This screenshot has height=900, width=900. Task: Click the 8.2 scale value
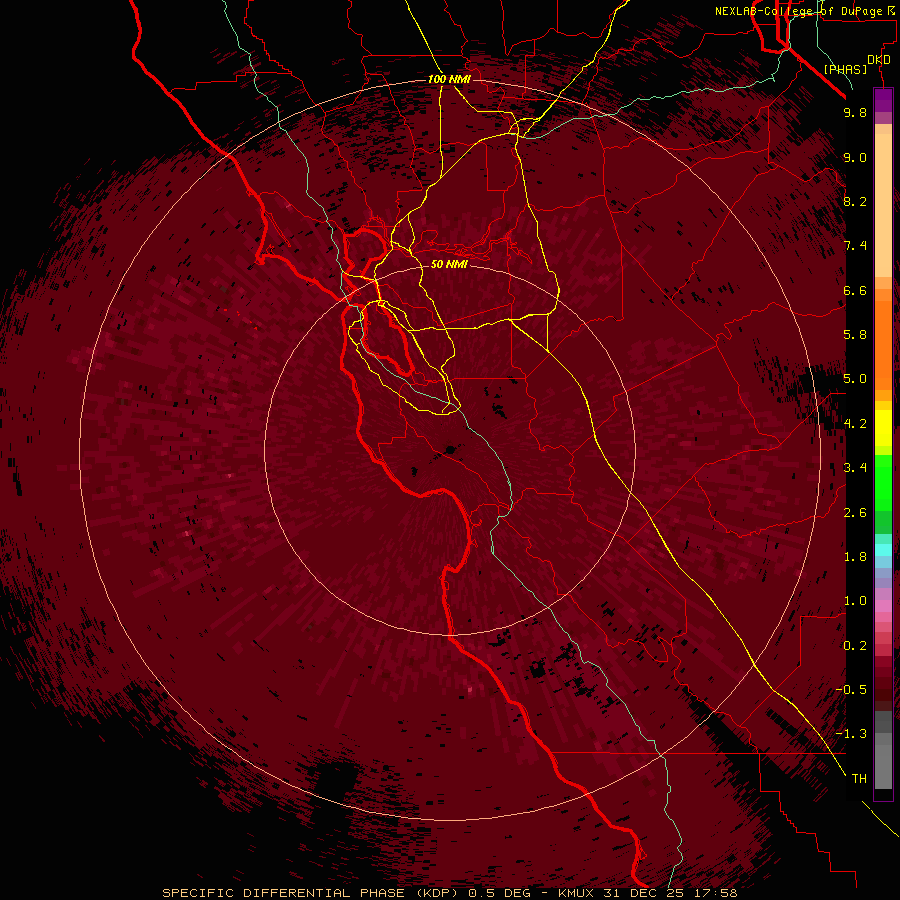tap(855, 201)
